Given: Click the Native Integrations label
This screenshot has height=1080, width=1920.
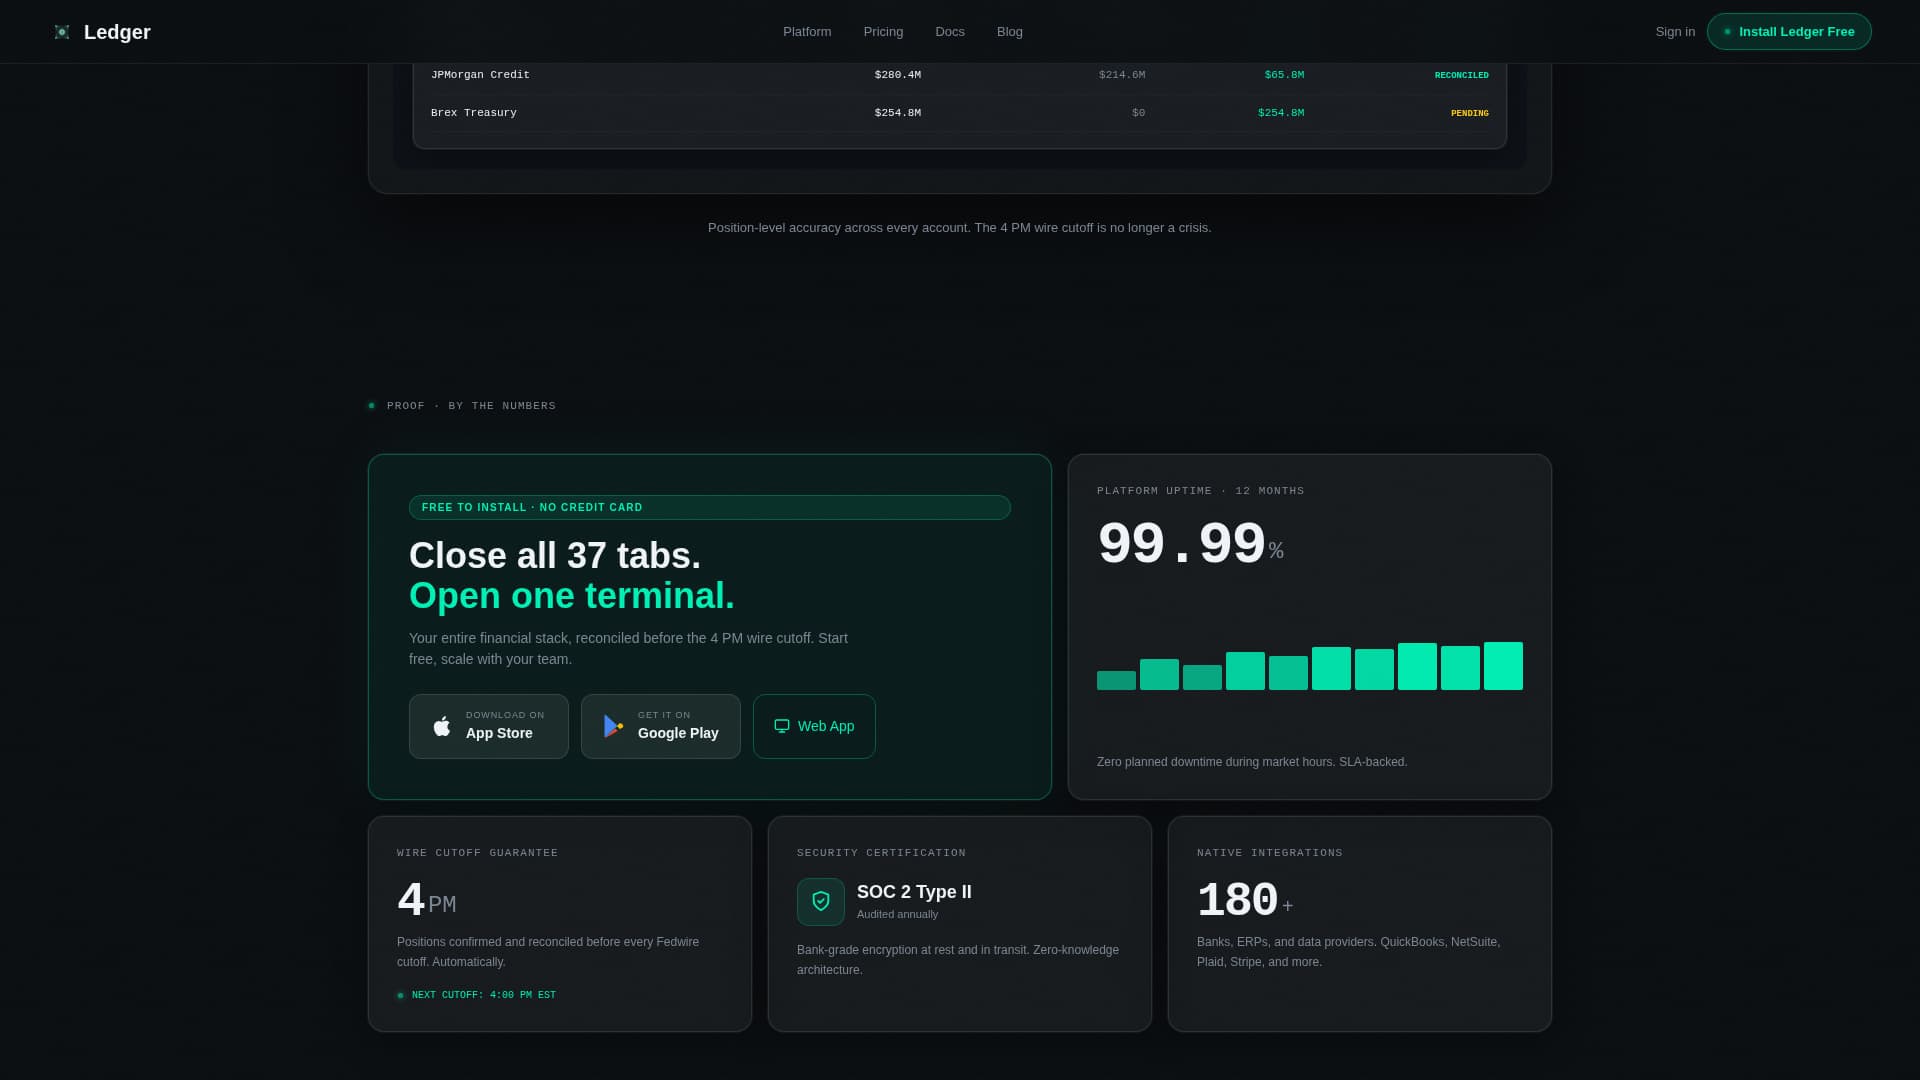Looking at the screenshot, I should pyautogui.click(x=1269, y=853).
